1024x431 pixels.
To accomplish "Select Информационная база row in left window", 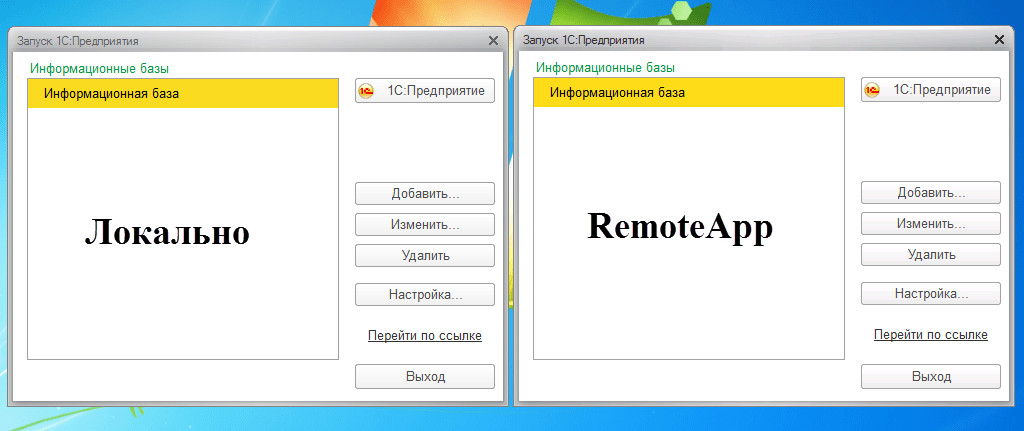I will click(183, 93).
